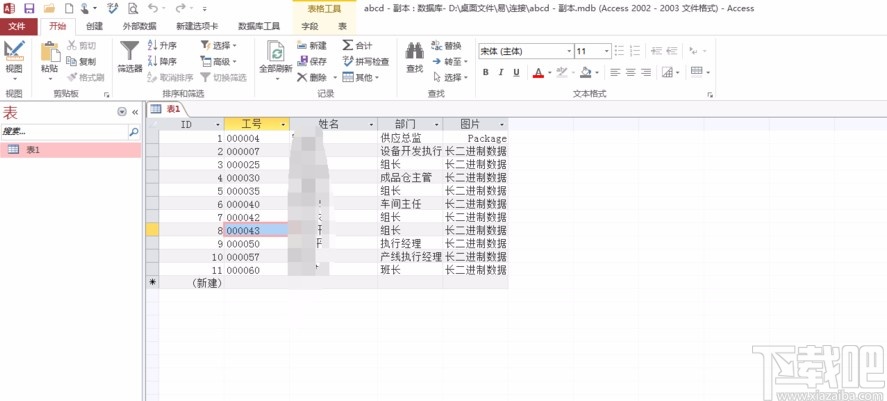Open the font size dropdown showing 11
This screenshot has height=401, width=887.
point(606,51)
